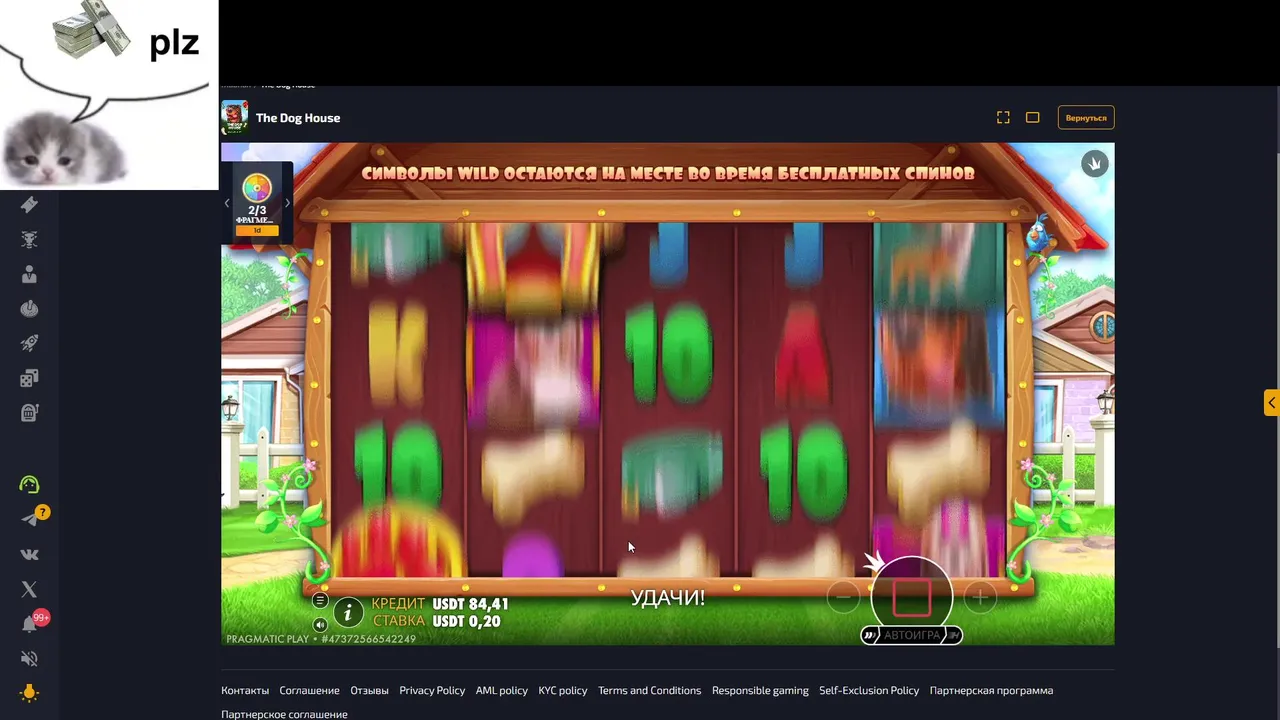The width and height of the screenshot is (1280, 720).
Task: Enable quick spin arrow left of АВТОИГРА
Action: point(870,635)
